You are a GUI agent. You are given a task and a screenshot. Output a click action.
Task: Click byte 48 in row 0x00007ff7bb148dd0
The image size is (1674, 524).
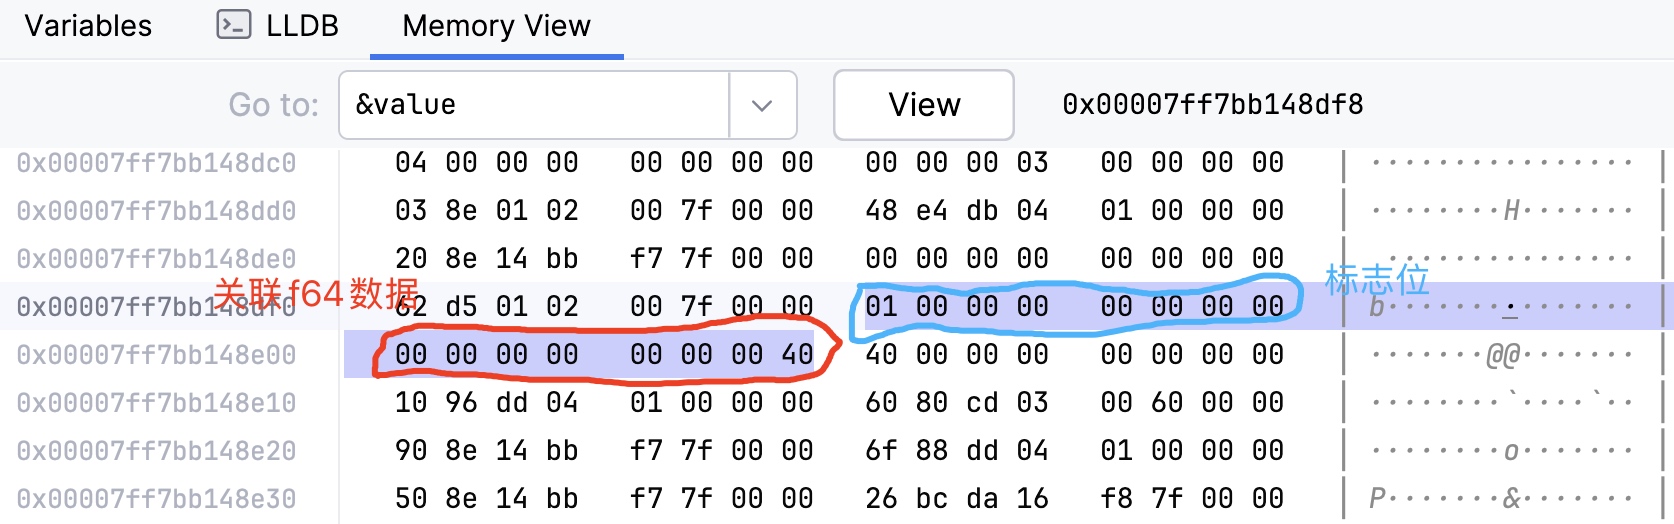[x=881, y=210]
